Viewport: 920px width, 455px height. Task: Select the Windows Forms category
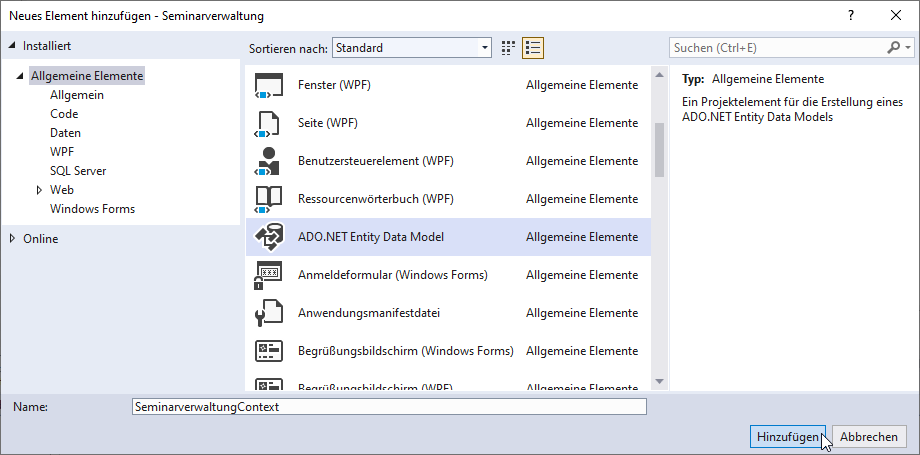92,208
